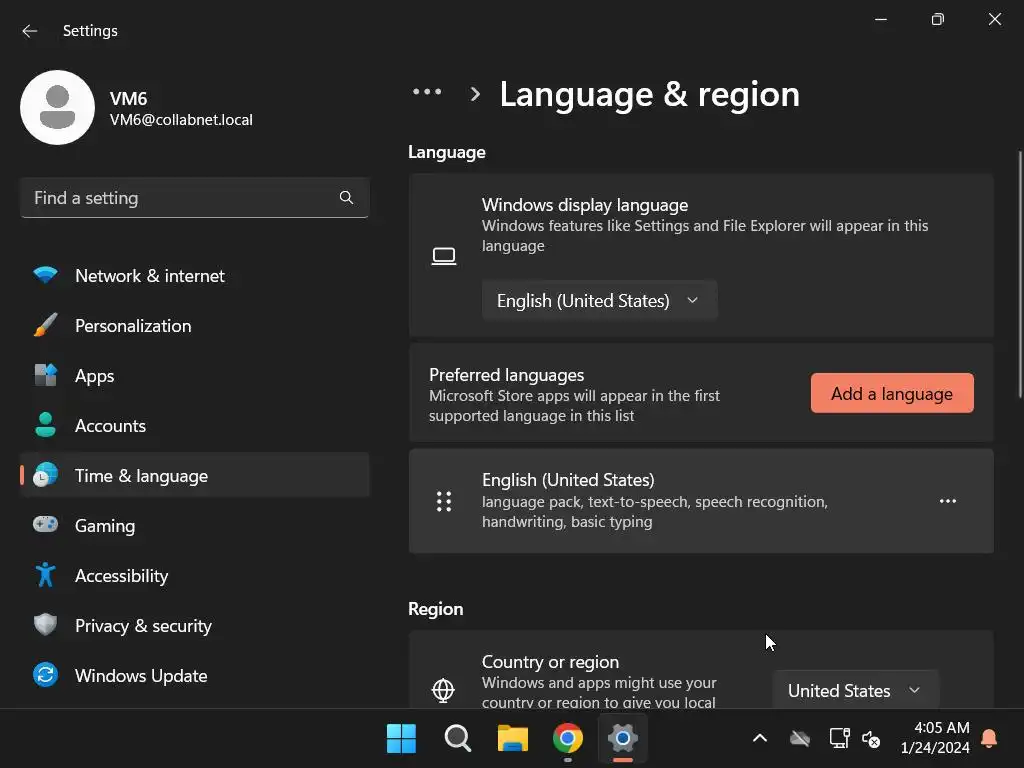Click the Network & internet wifi icon
Viewport: 1024px width, 768px height.
pos(45,275)
